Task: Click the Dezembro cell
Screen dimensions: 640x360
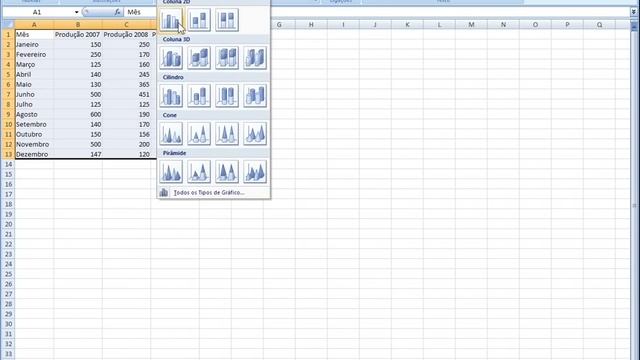Action: tap(34, 154)
